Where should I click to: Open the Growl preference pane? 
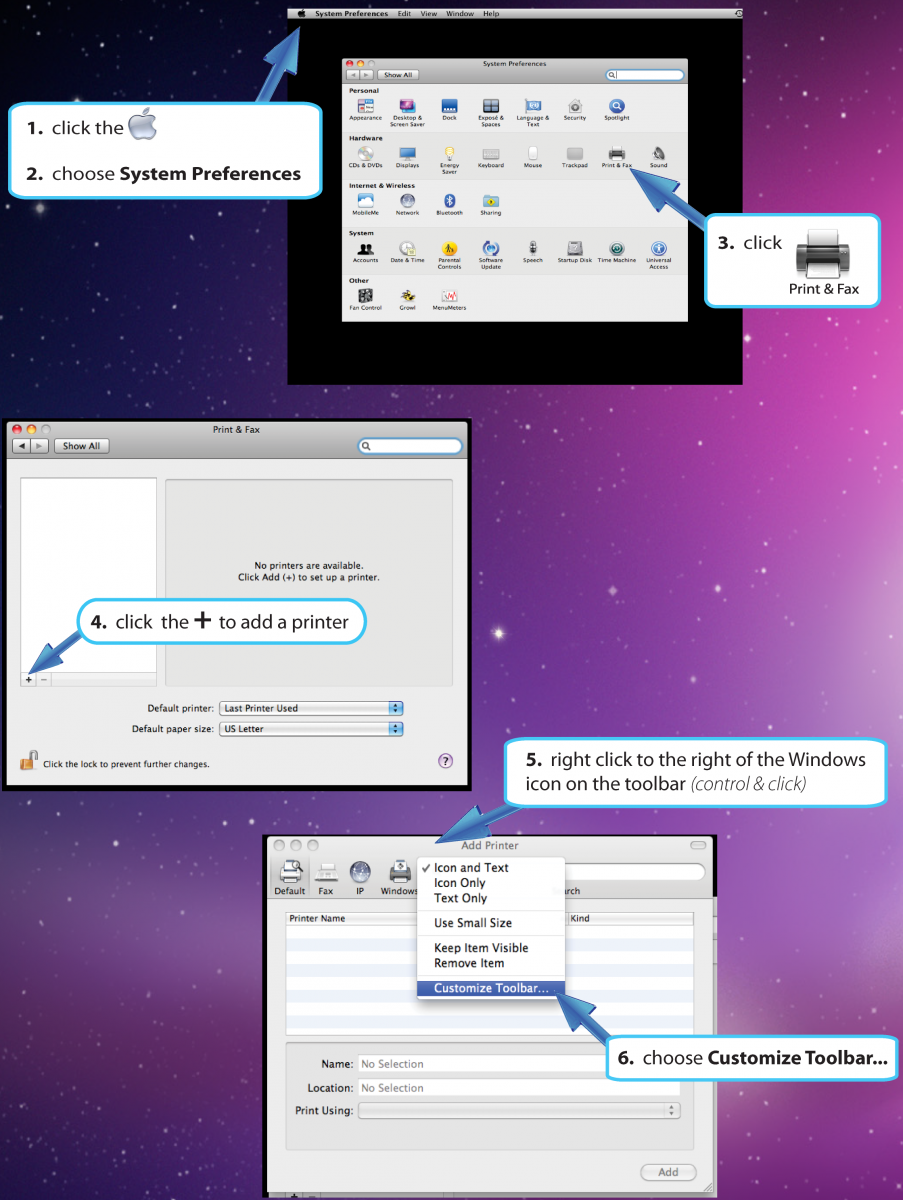407,299
